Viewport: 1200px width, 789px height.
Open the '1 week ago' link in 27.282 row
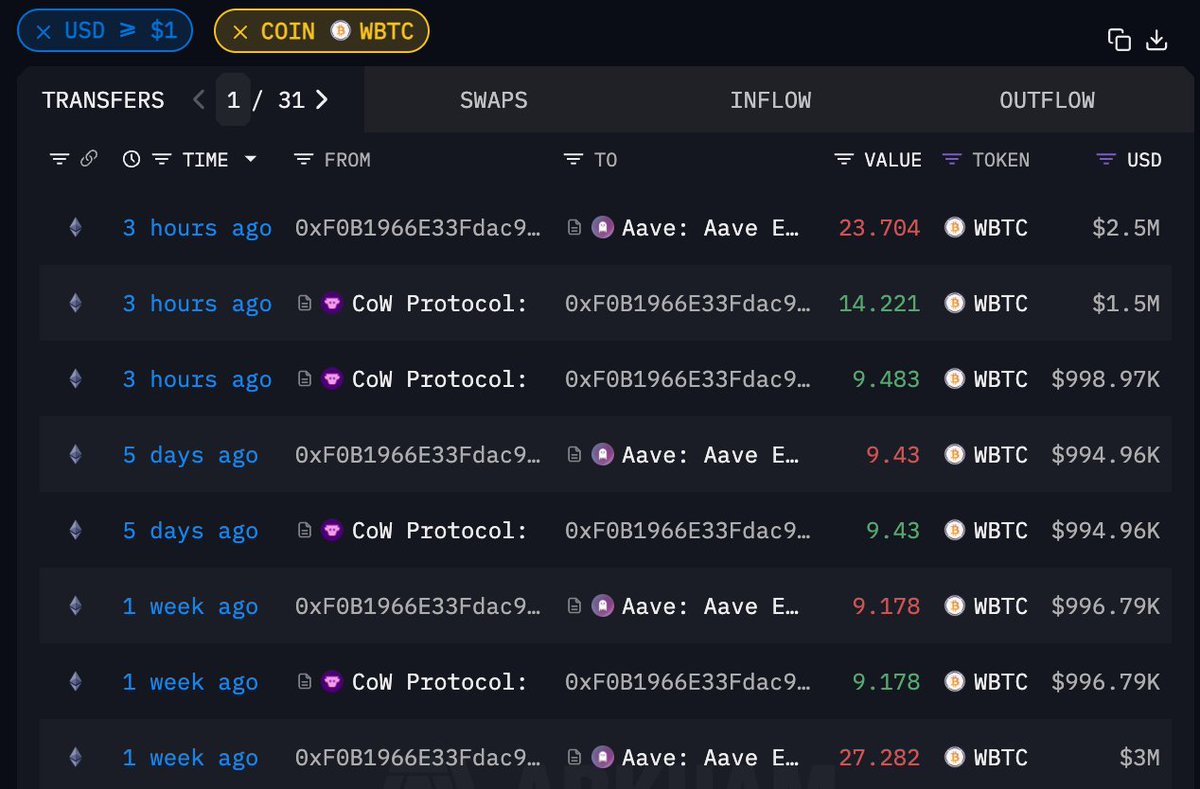pyautogui.click(x=190, y=758)
